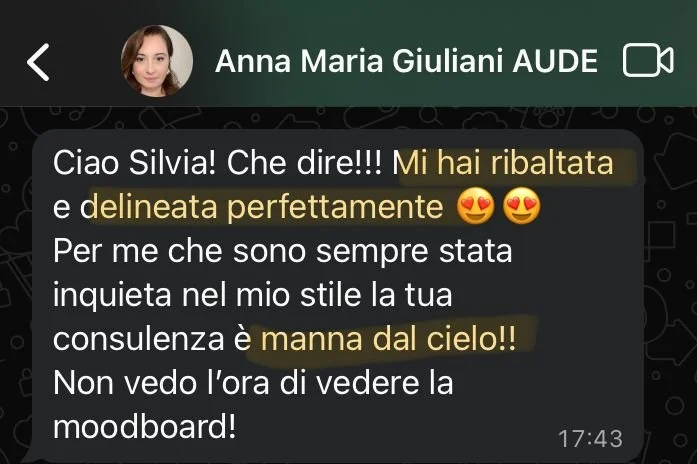Click highlighted text "Mi hai ribaltata"
697x464 pixels.
[503, 163]
